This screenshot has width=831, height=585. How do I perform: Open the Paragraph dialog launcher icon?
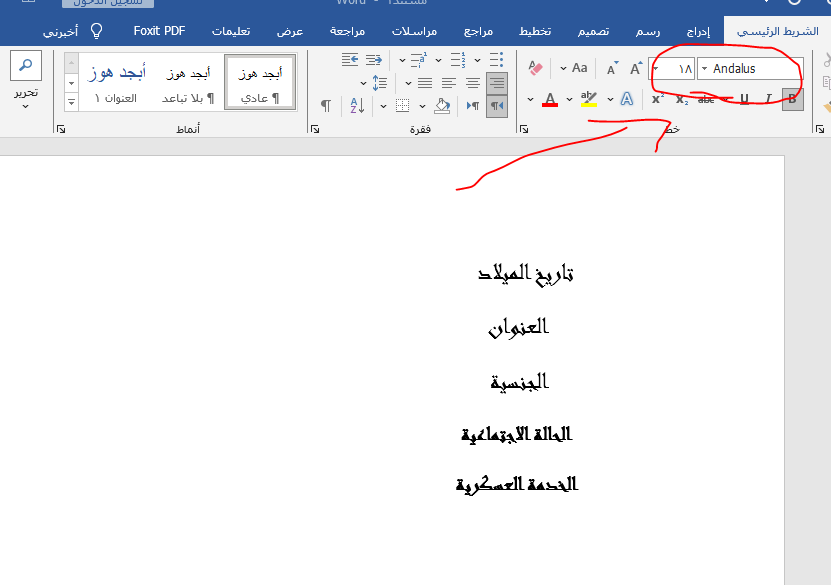pos(315,129)
